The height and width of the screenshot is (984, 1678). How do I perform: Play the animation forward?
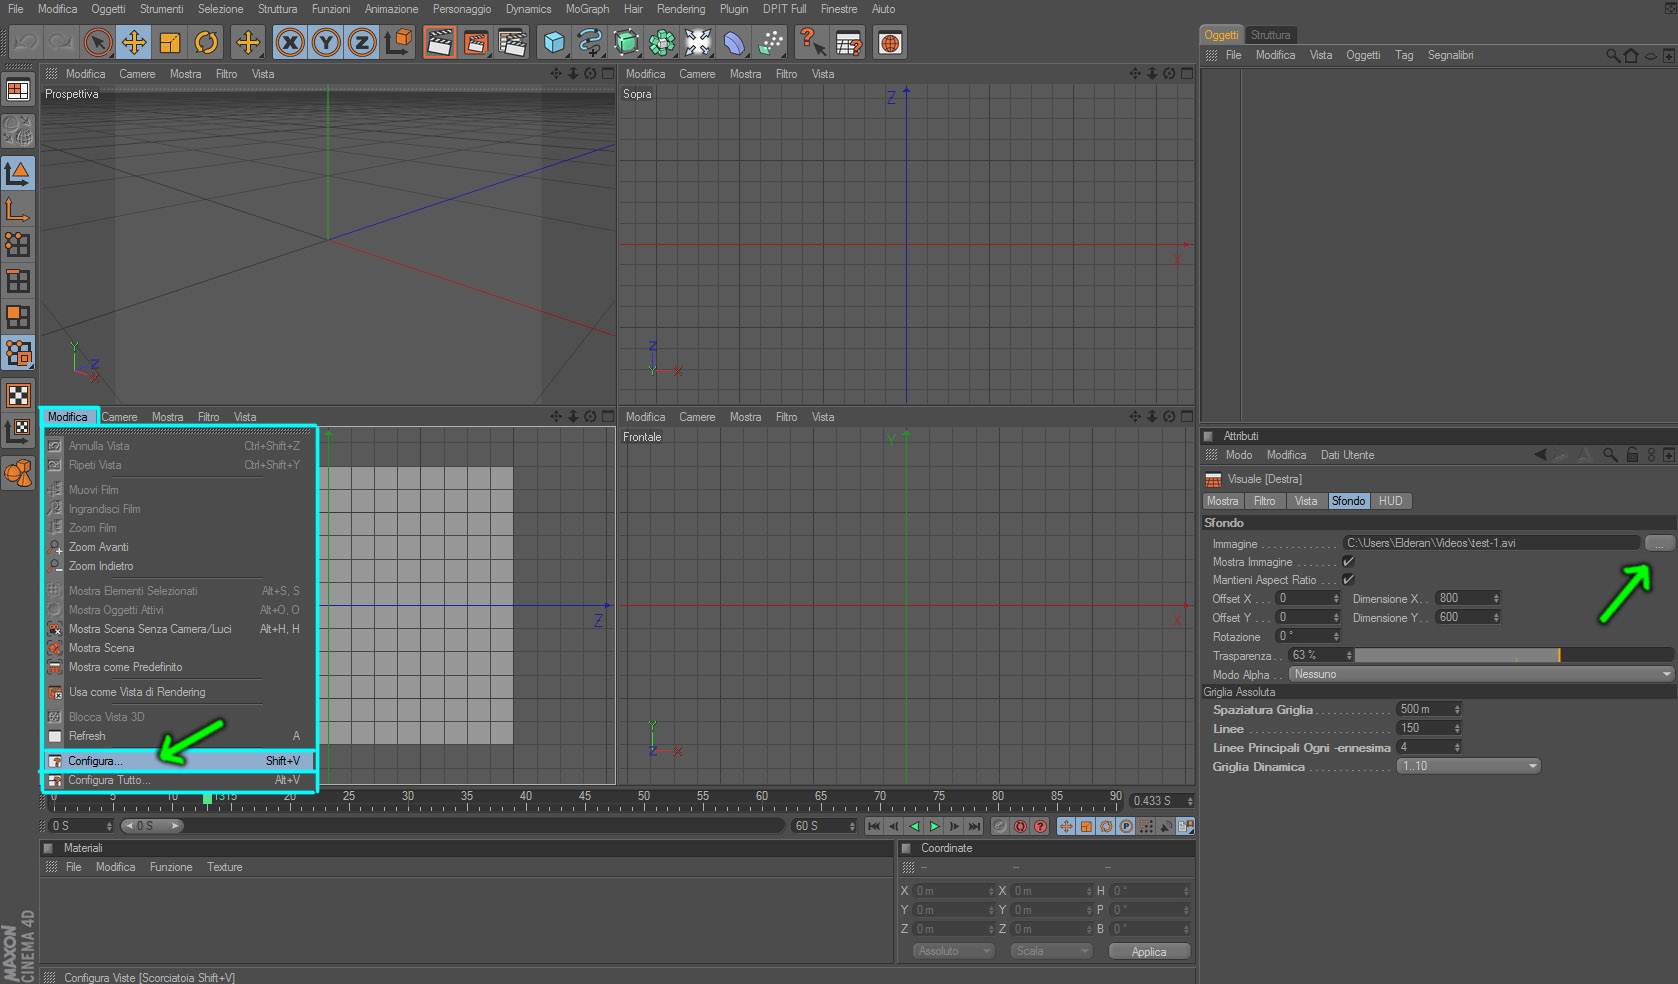tap(934, 826)
